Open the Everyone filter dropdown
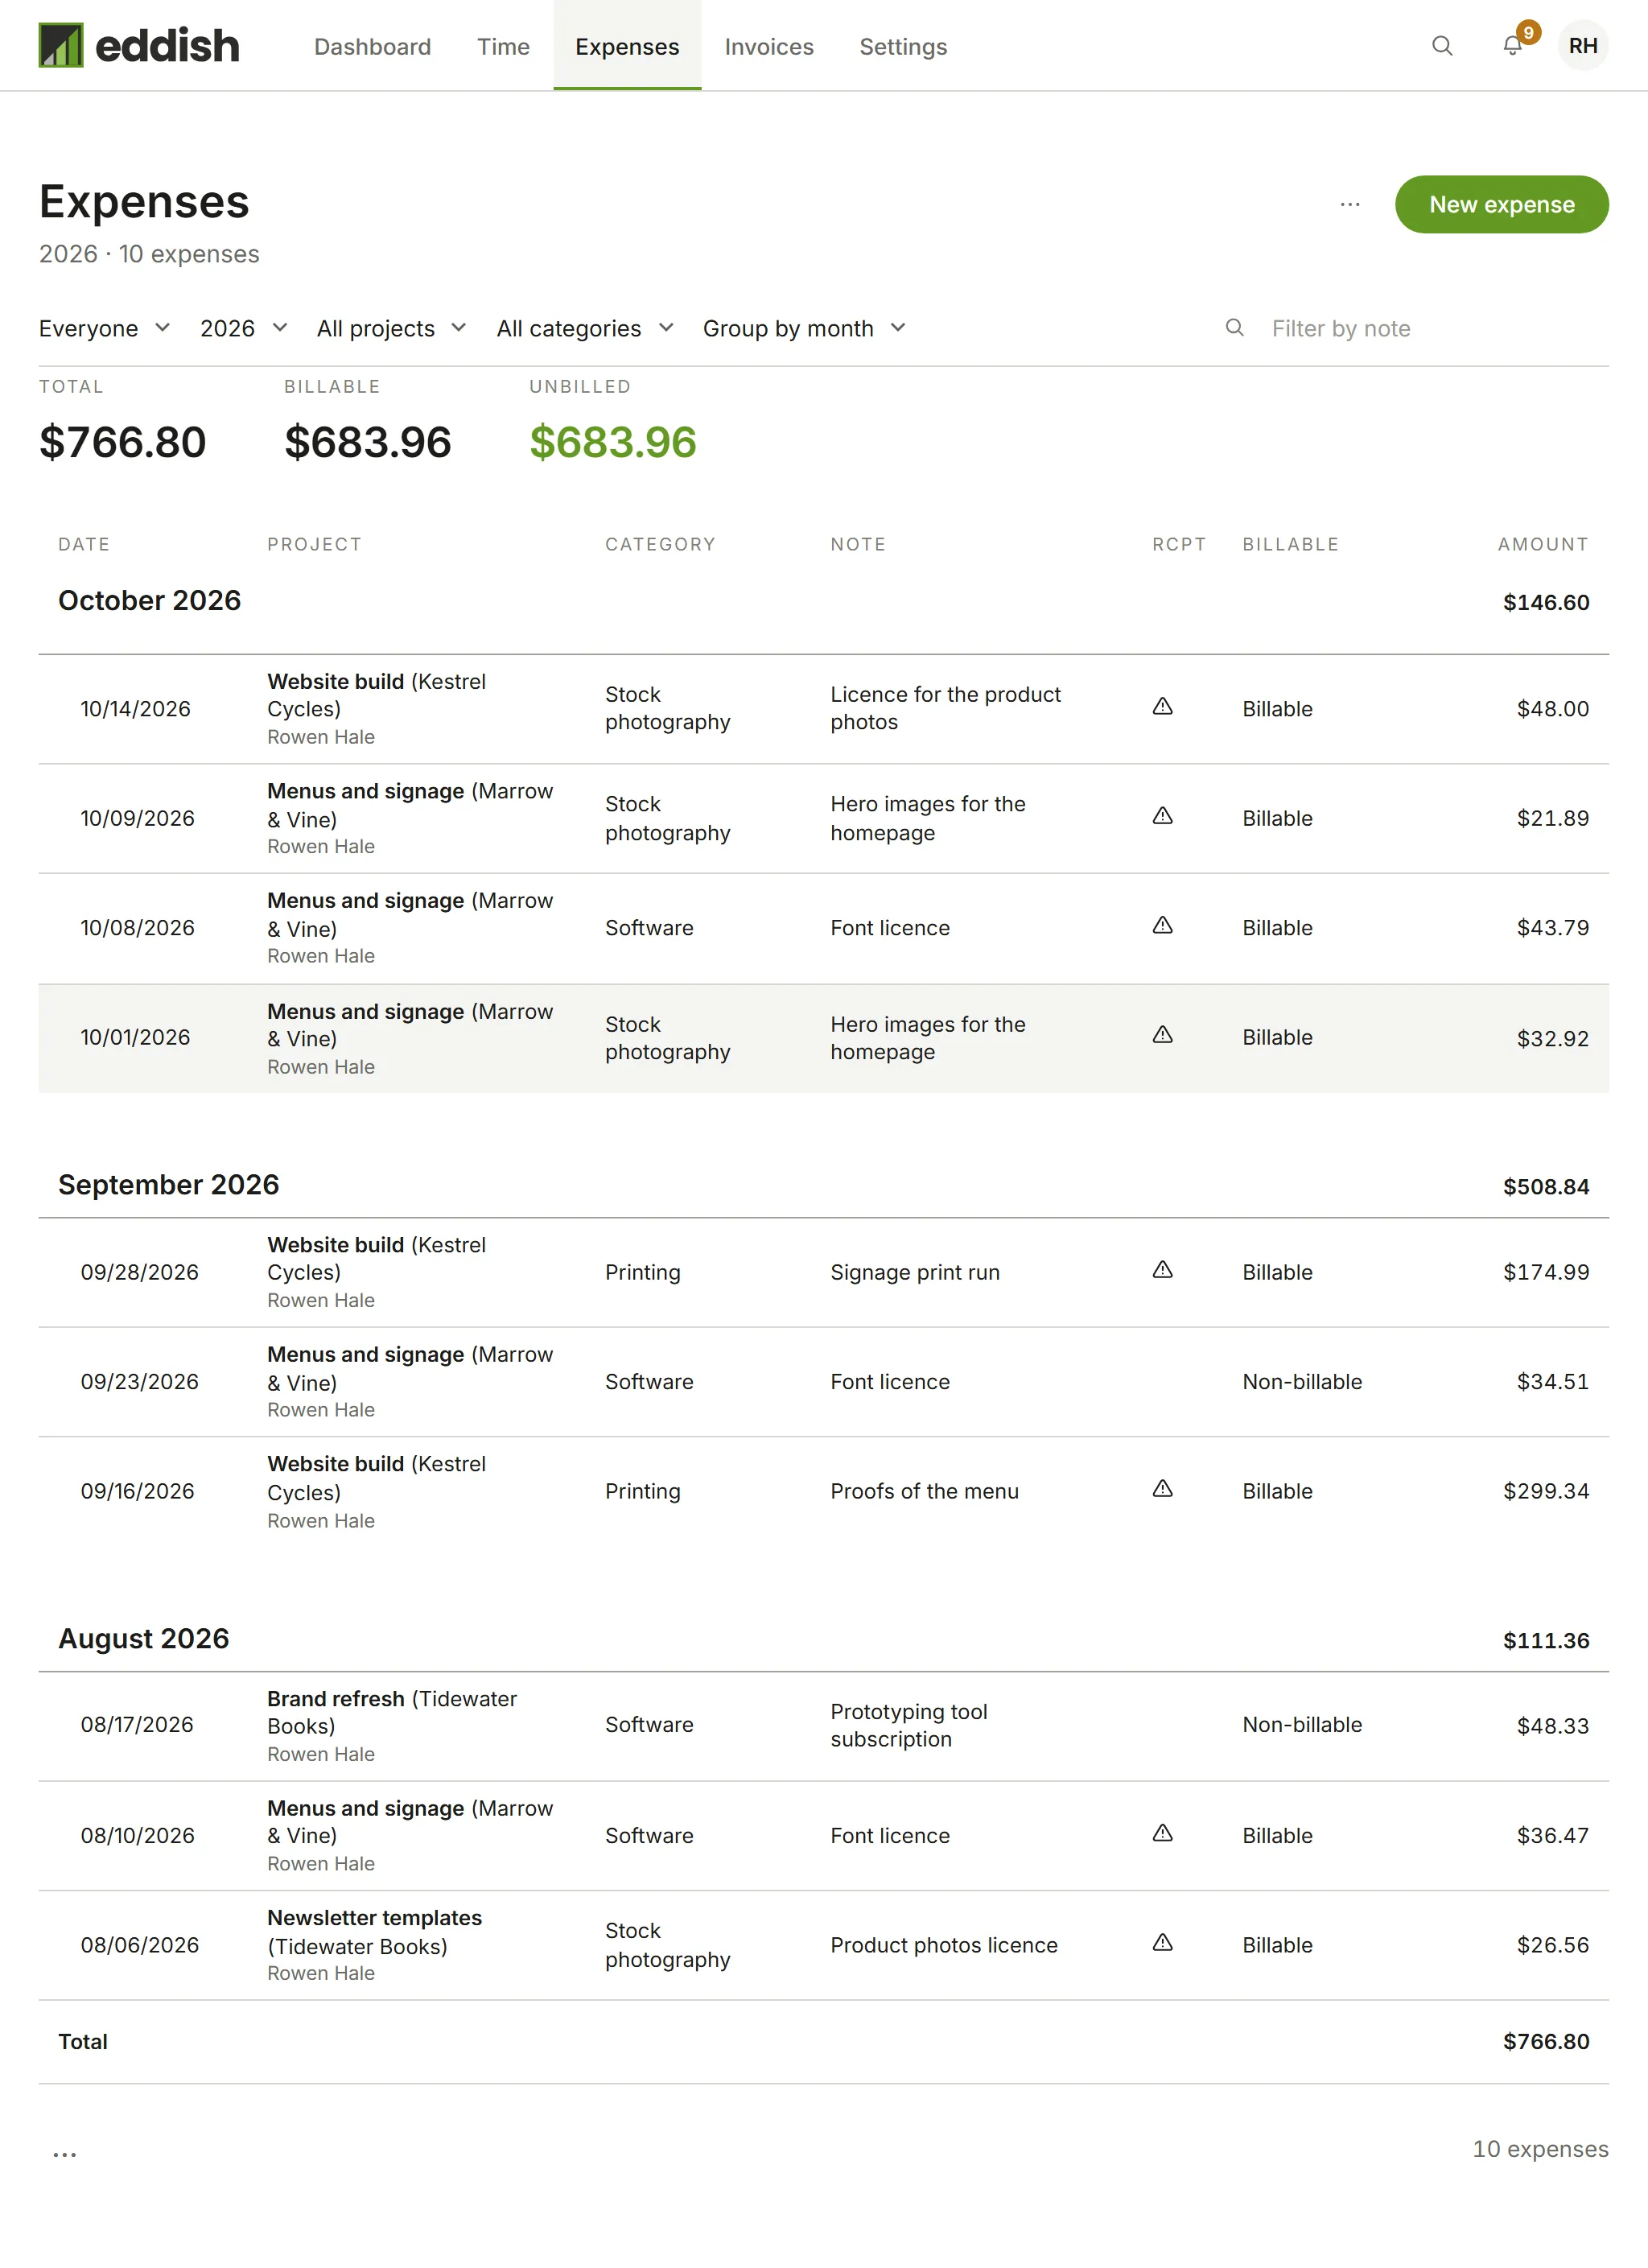The height and width of the screenshot is (2268, 1648). pos(105,329)
